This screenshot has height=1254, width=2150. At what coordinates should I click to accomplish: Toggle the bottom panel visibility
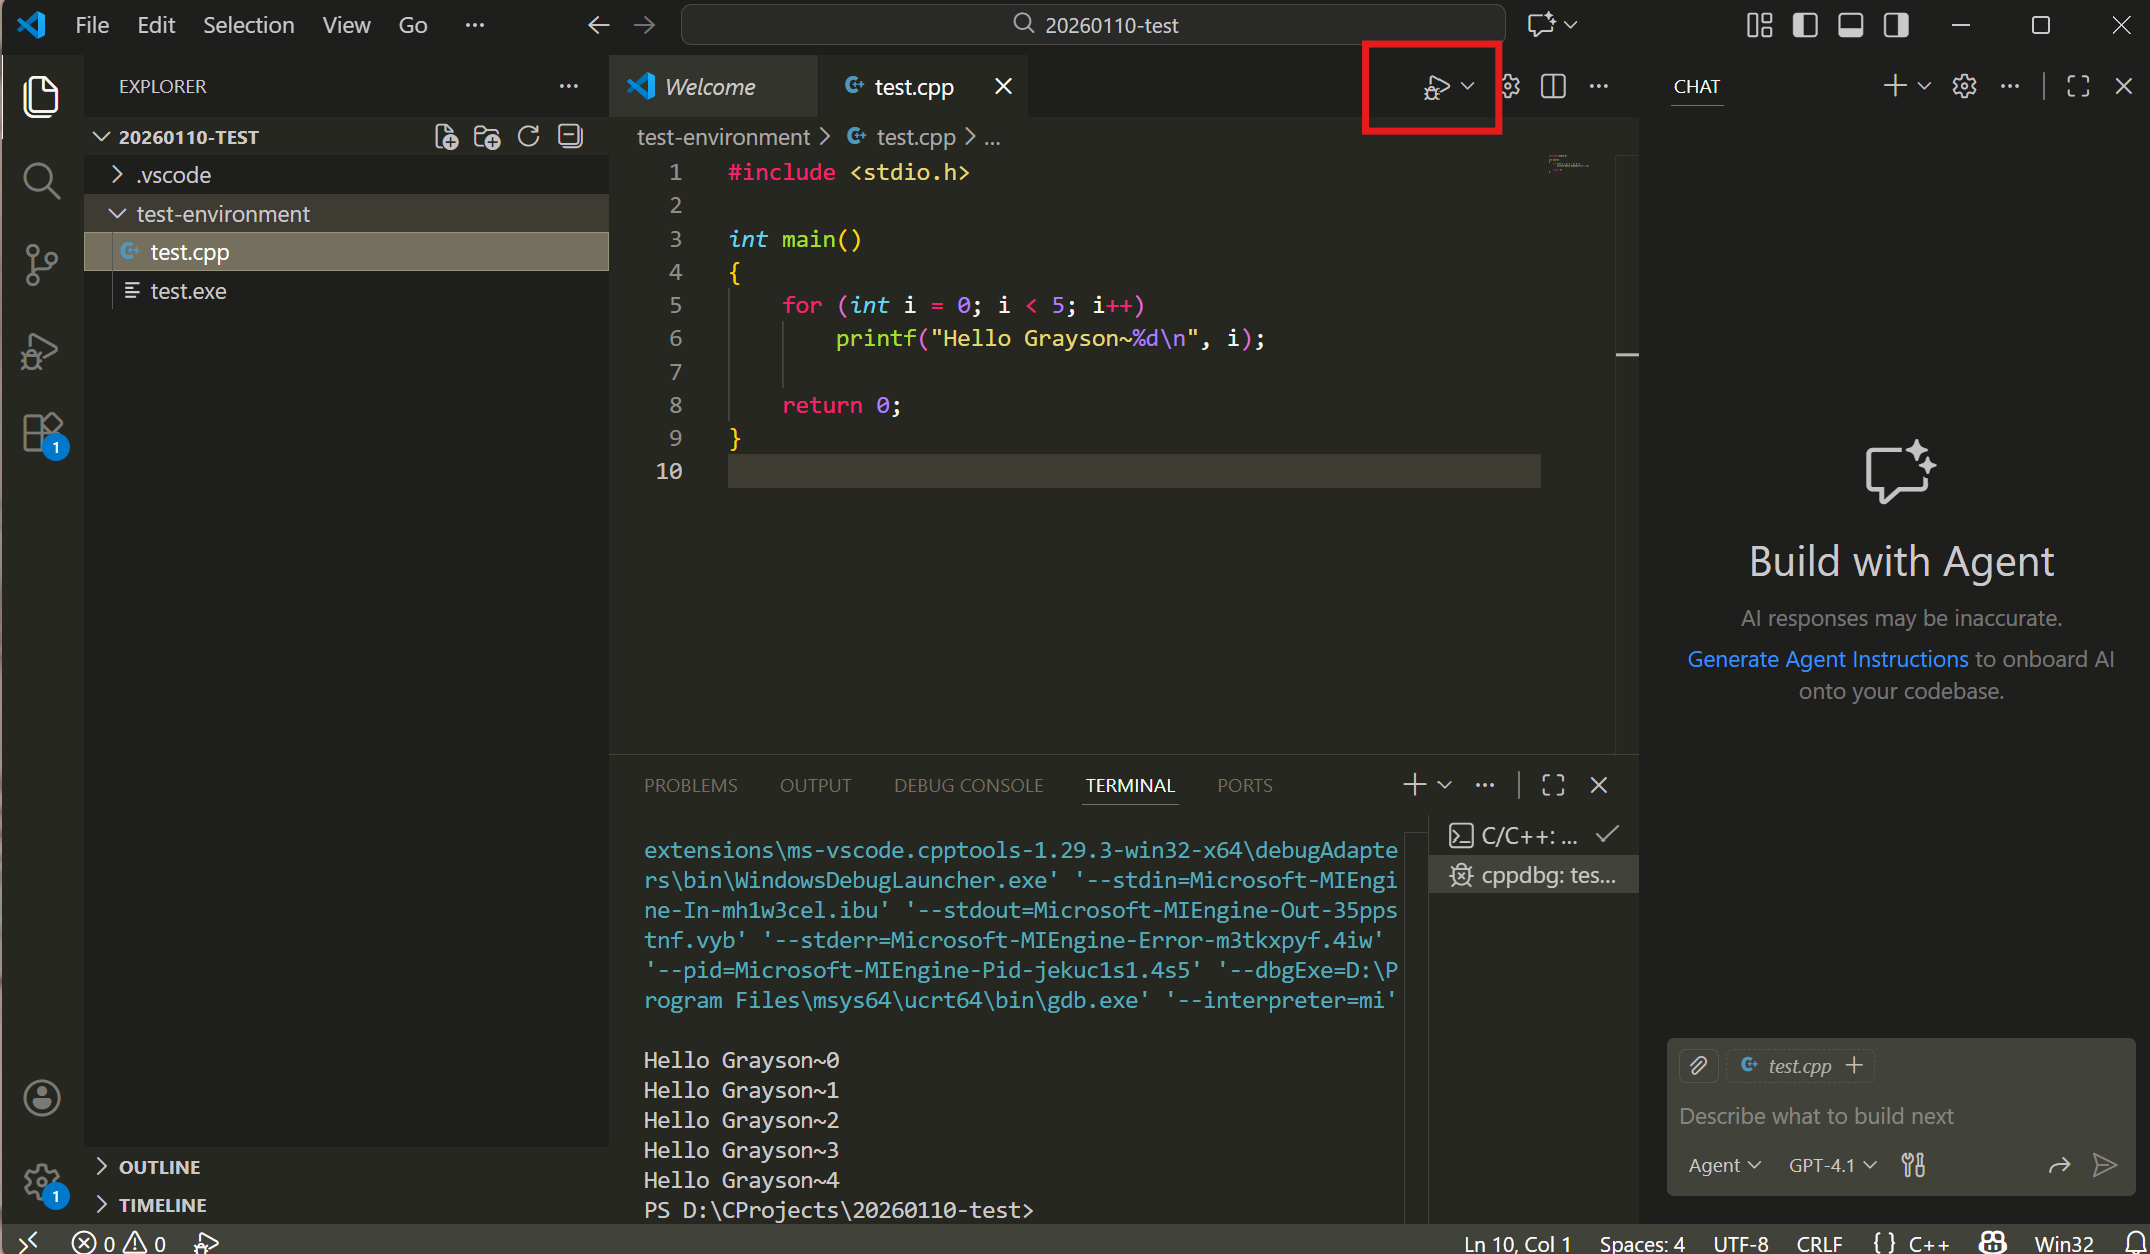(1850, 25)
